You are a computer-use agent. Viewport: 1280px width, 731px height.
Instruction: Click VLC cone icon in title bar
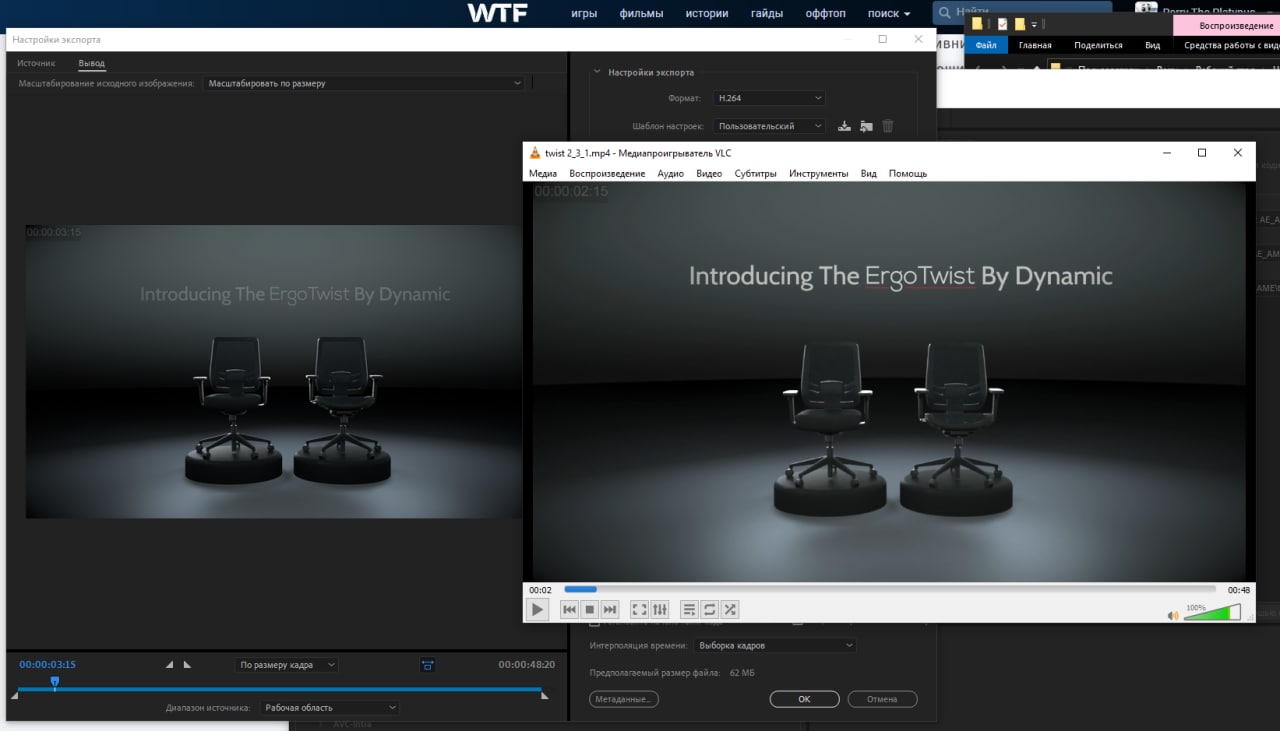[x=535, y=152]
